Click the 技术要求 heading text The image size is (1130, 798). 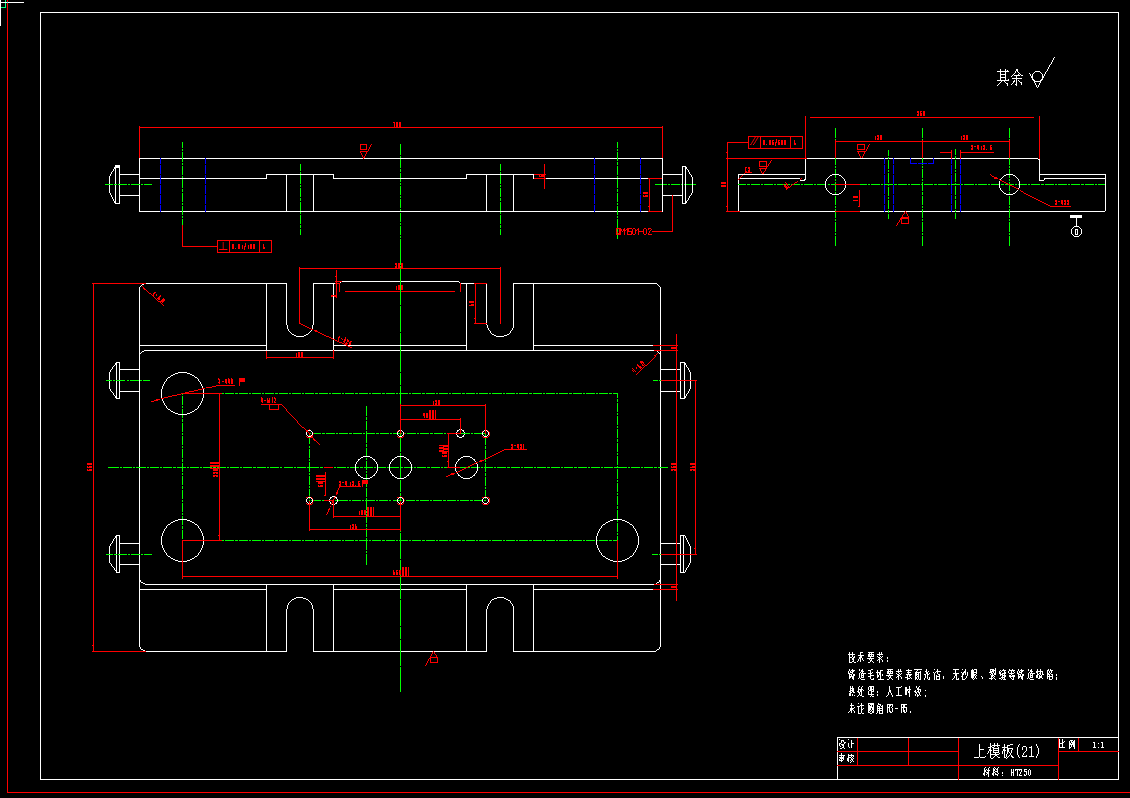point(868,658)
